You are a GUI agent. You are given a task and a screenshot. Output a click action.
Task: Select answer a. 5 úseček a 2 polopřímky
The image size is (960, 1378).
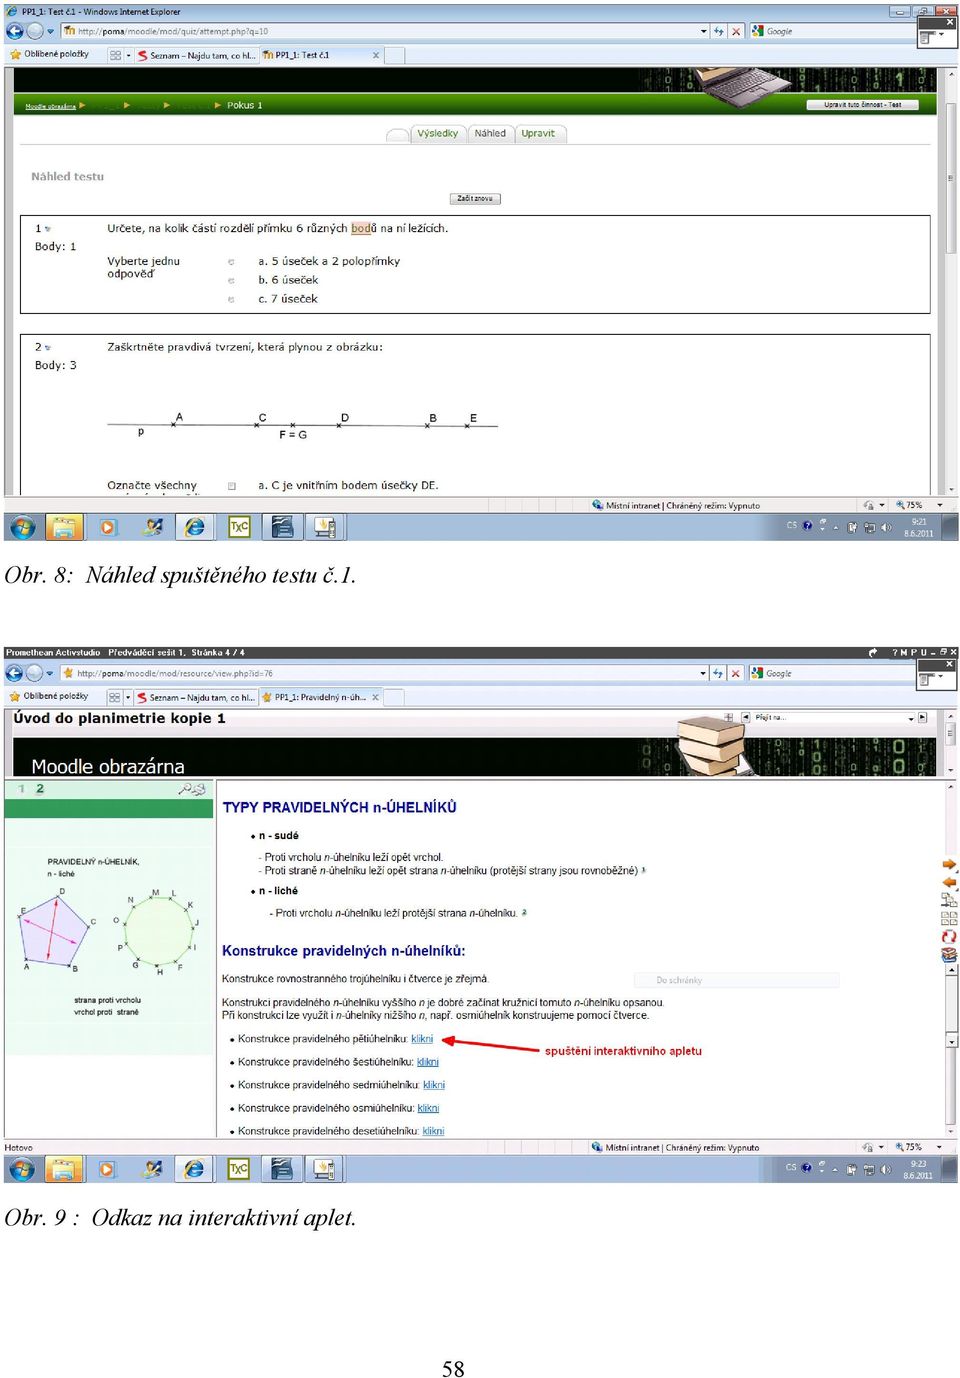tap(231, 262)
